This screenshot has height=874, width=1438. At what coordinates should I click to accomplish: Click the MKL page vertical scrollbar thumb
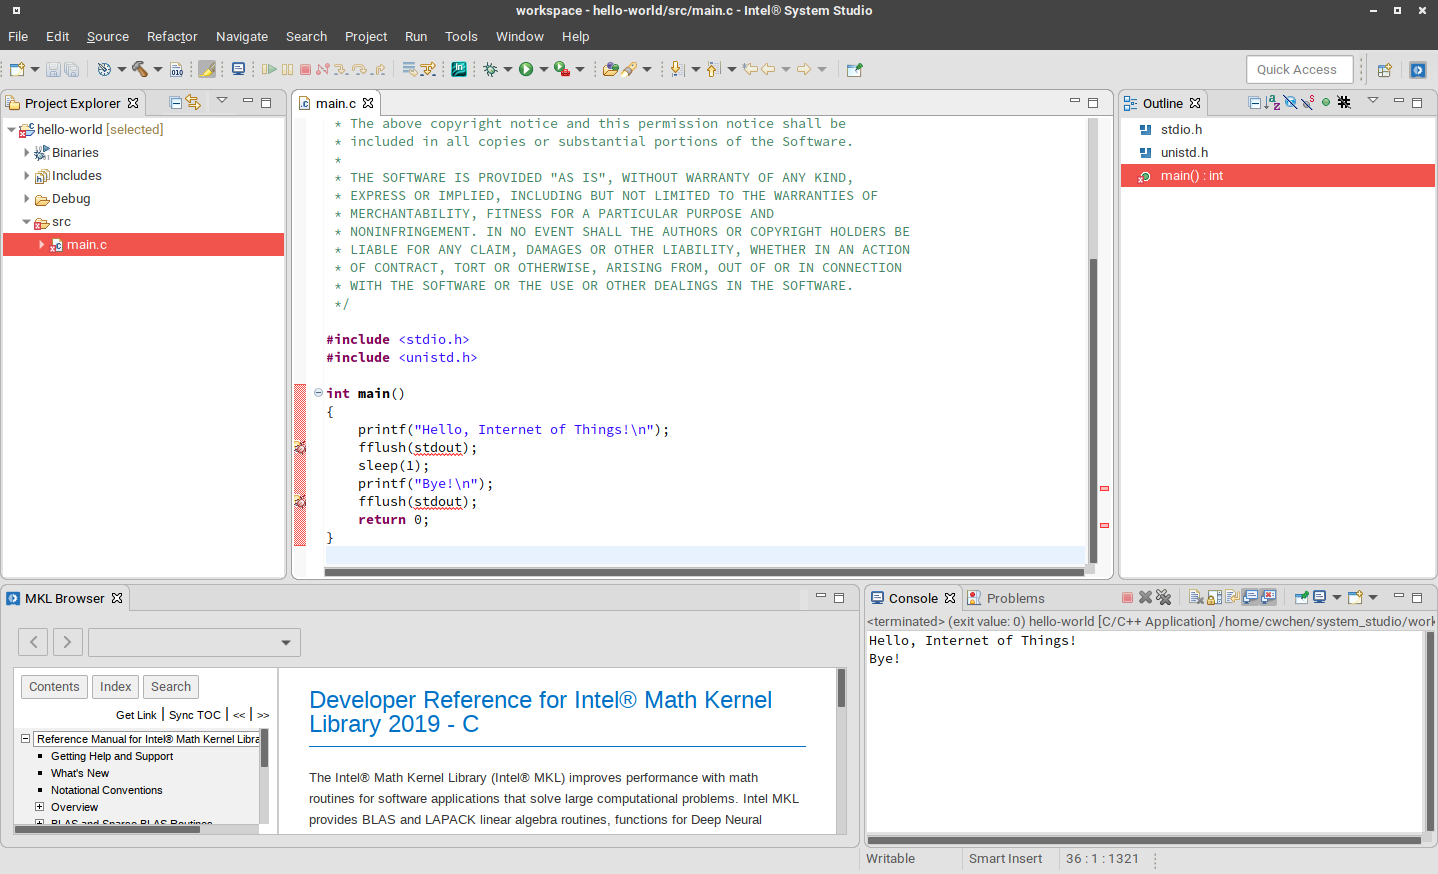click(841, 688)
